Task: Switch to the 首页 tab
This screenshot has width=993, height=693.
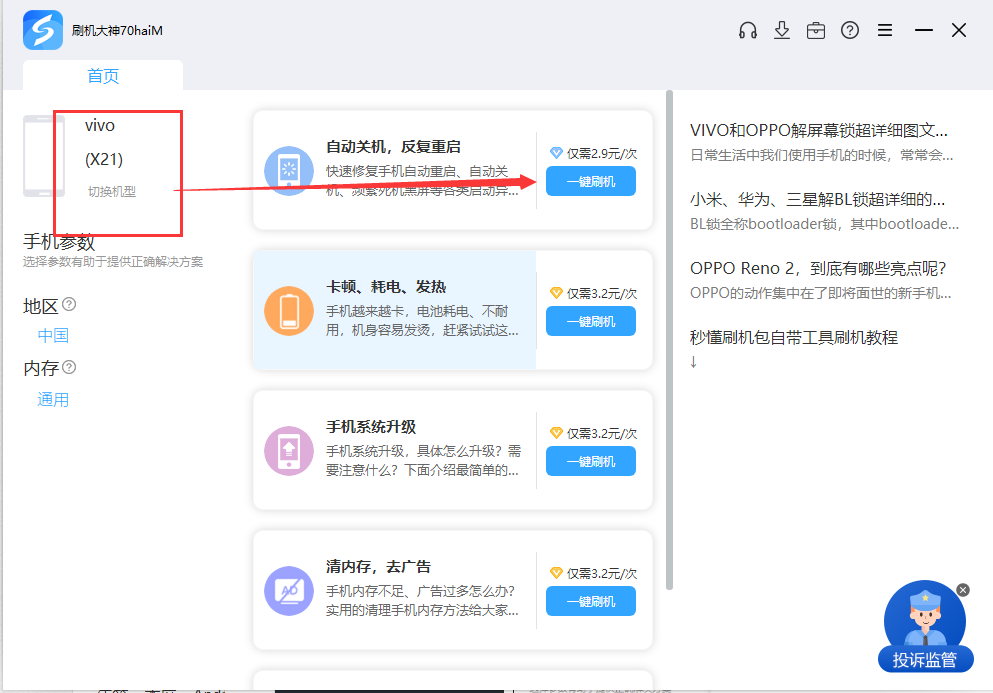Action: (103, 76)
